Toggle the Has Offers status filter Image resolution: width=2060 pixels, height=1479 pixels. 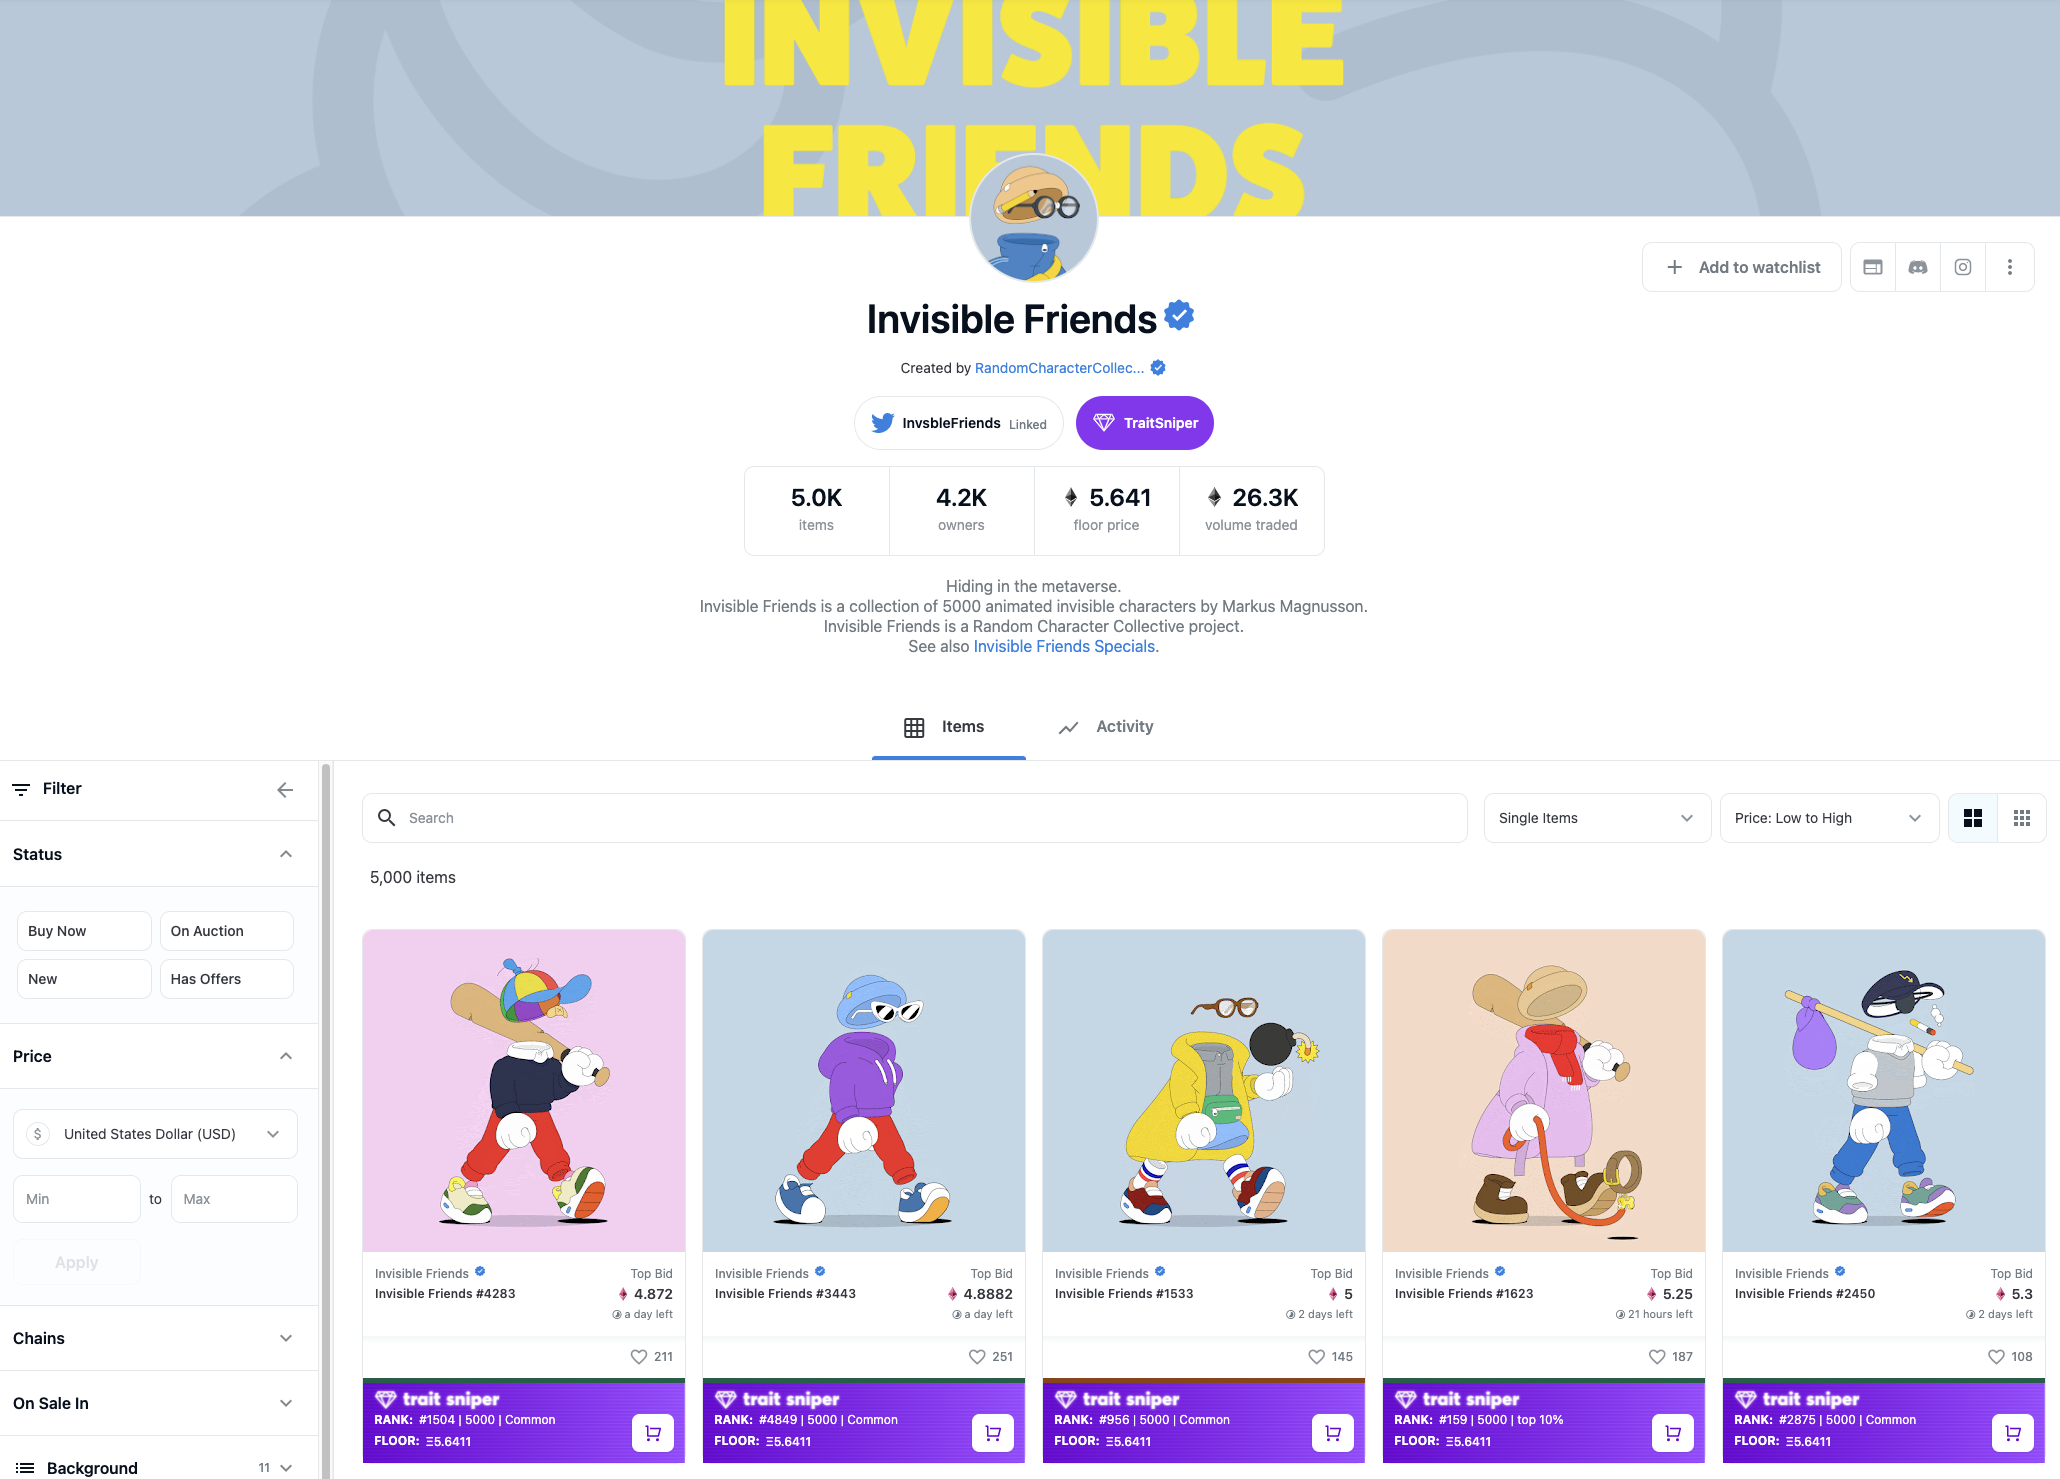click(227, 979)
